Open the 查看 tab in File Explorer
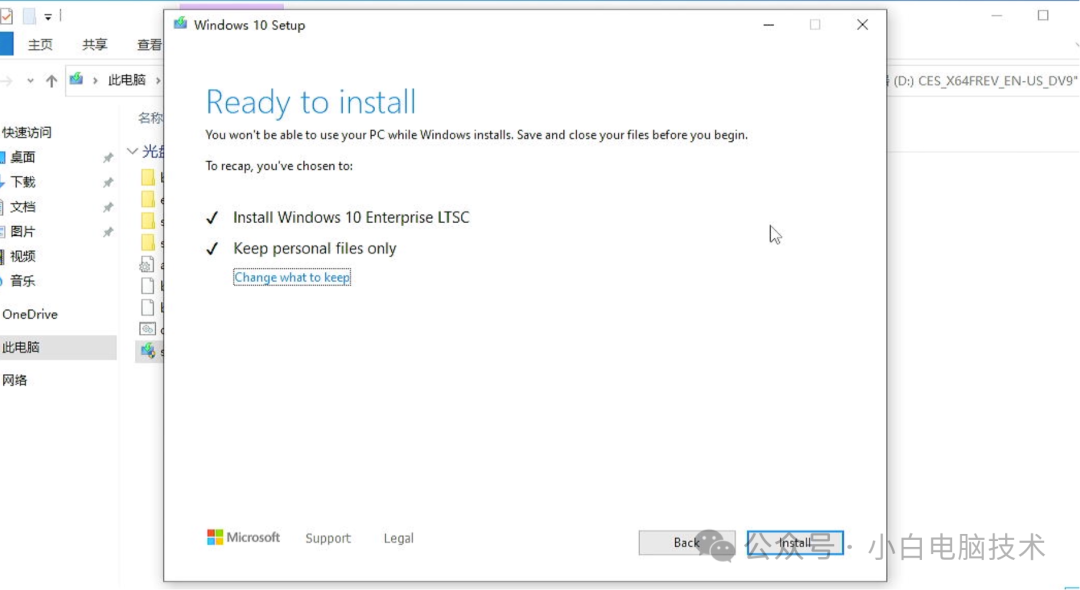This screenshot has width=1080, height=590. (149, 45)
